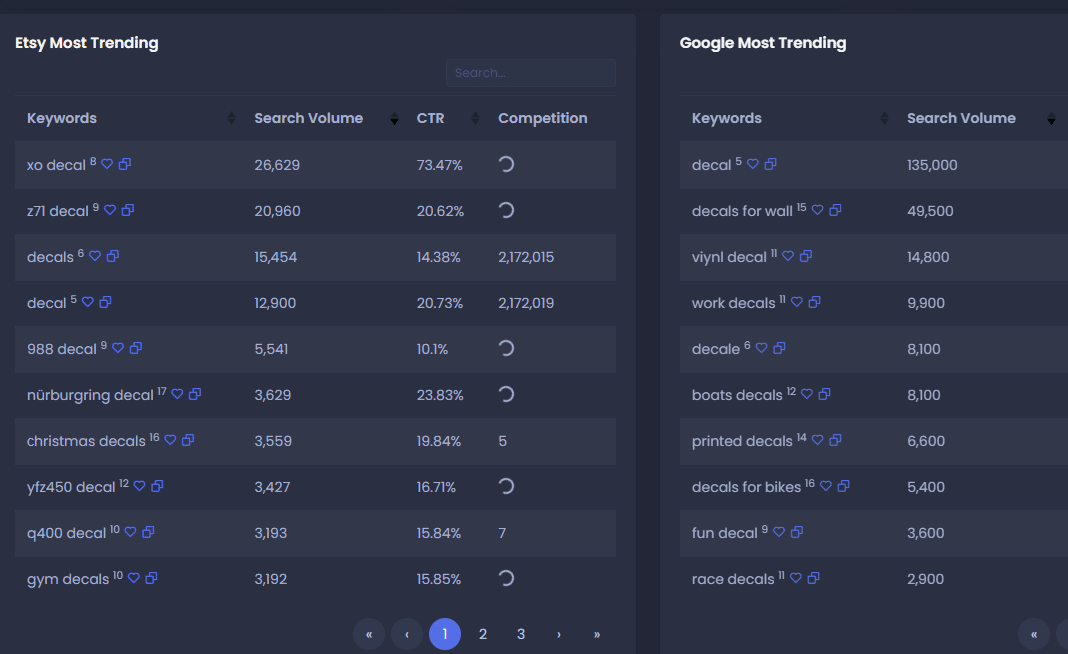
Task: Jump to last page of Etsy results
Action: click(x=597, y=634)
